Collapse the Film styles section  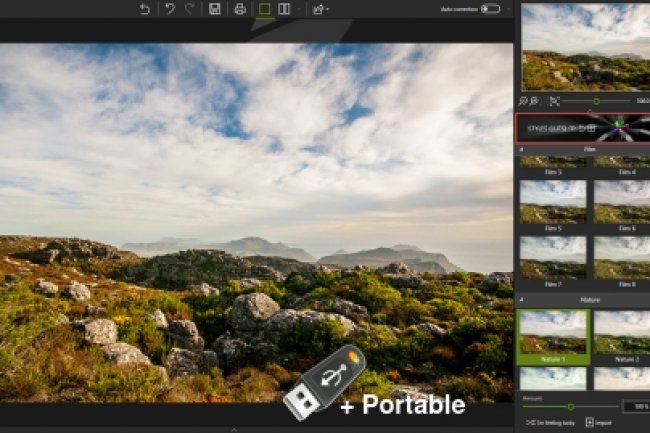click(x=521, y=149)
